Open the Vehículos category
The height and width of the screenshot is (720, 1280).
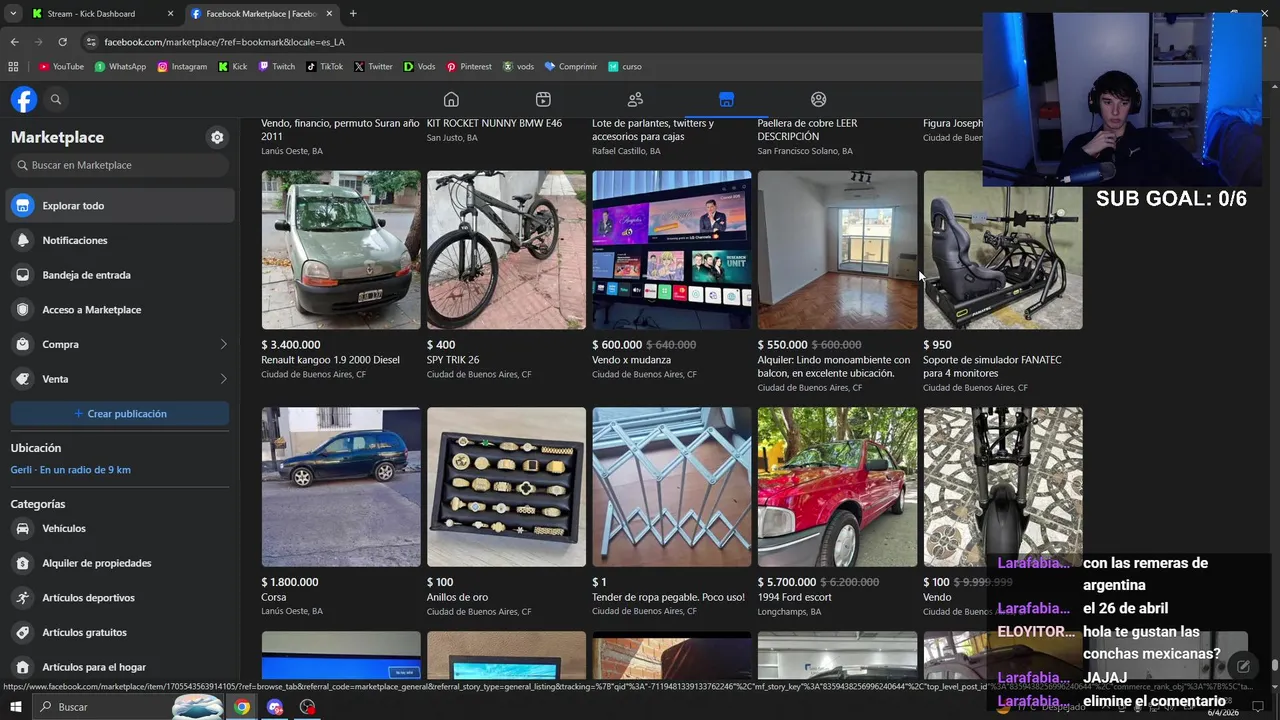pos(120,528)
